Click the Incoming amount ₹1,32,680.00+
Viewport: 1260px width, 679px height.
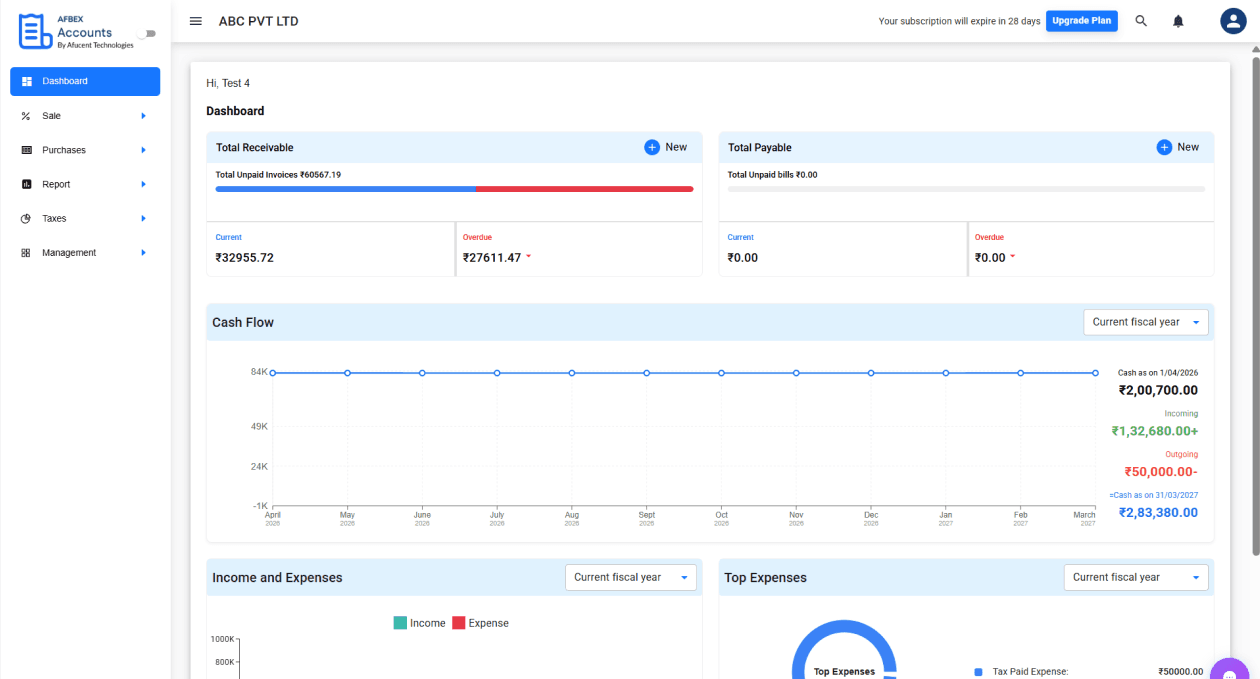[1155, 431]
